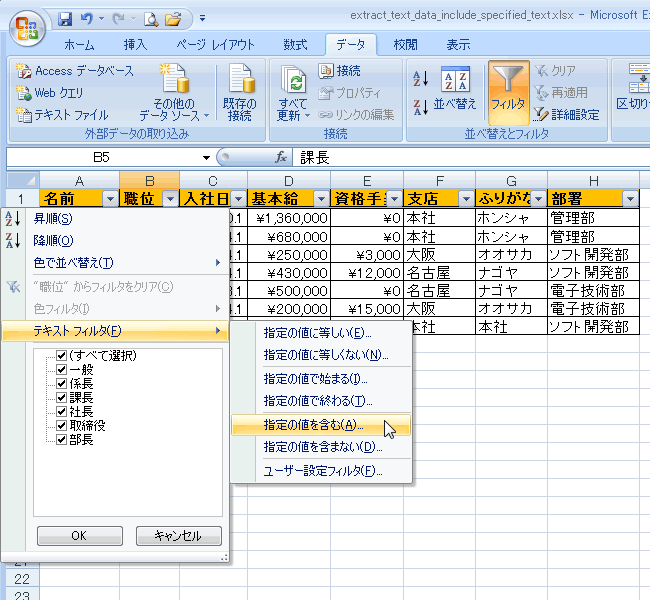Open the ページ レイアウト tab
The height and width of the screenshot is (600, 650).
pyautogui.click(x=215, y=44)
